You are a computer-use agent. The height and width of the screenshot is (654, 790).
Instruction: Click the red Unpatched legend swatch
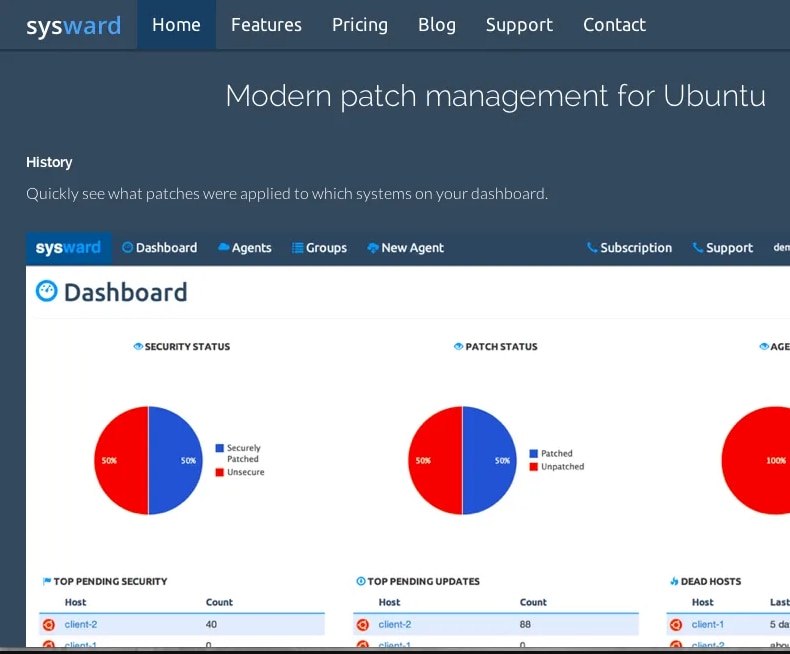(x=534, y=467)
